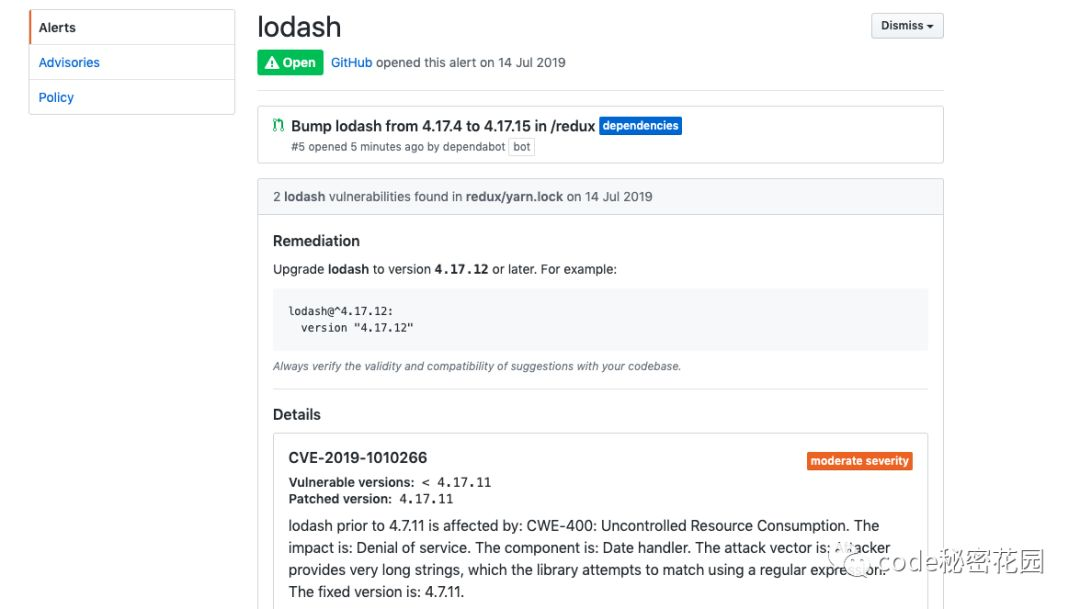Click the #5 pull request number text
The image size is (1080, 609).
297,146
